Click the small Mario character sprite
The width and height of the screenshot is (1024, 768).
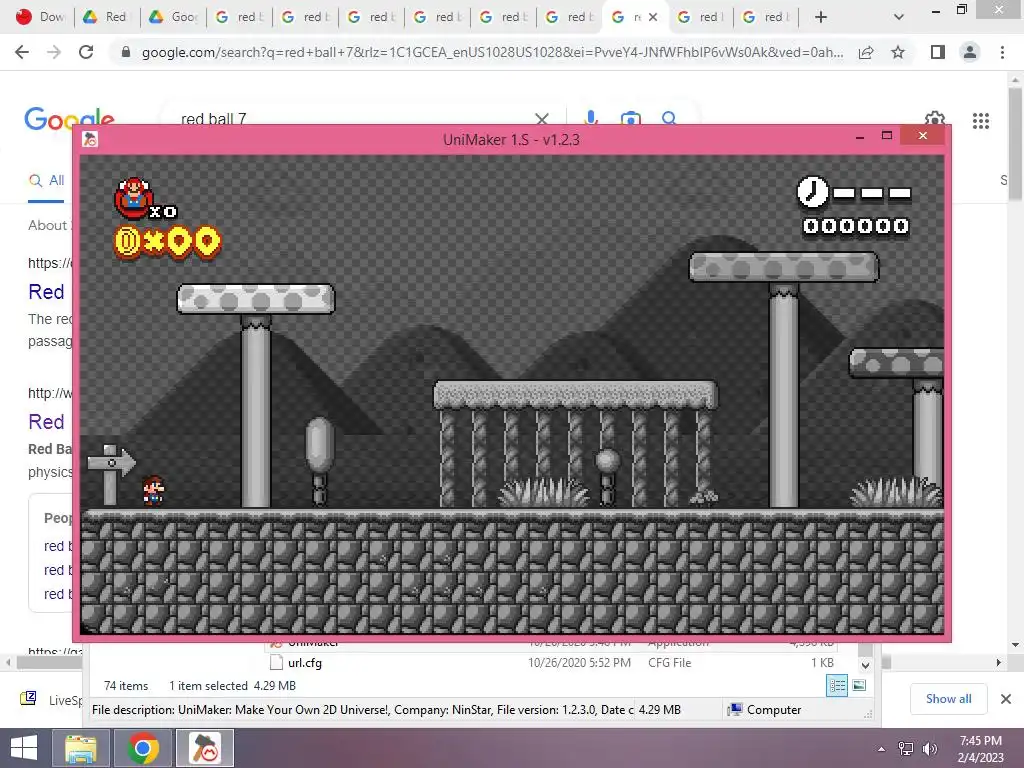tap(153, 490)
